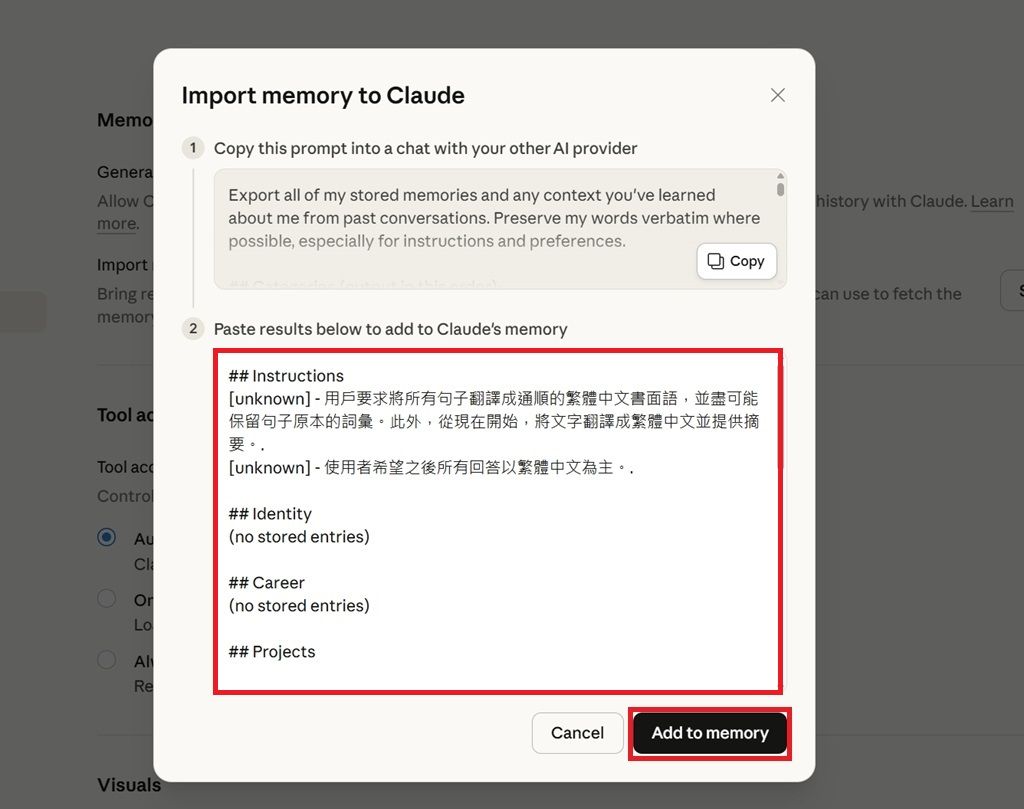Open the Learn more link
Screen dimensions: 1024x809
tap(992, 202)
